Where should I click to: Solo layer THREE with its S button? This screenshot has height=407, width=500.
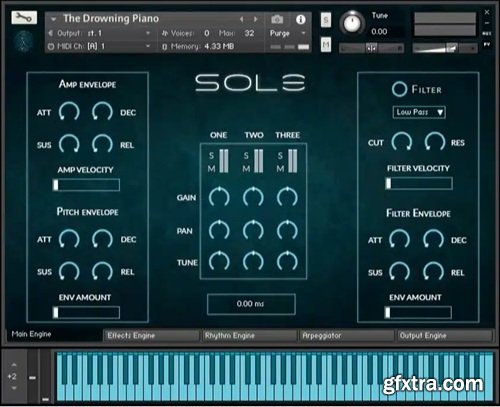pos(280,155)
